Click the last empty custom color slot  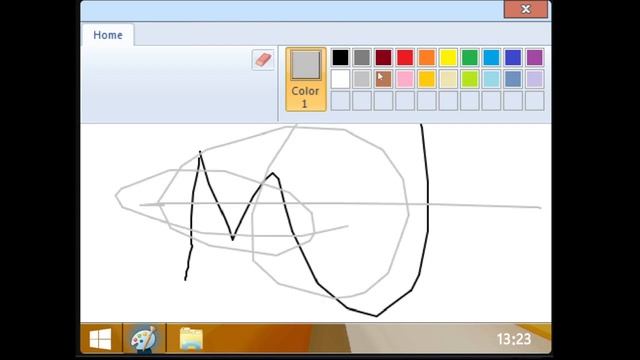pyautogui.click(x=535, y=101)
